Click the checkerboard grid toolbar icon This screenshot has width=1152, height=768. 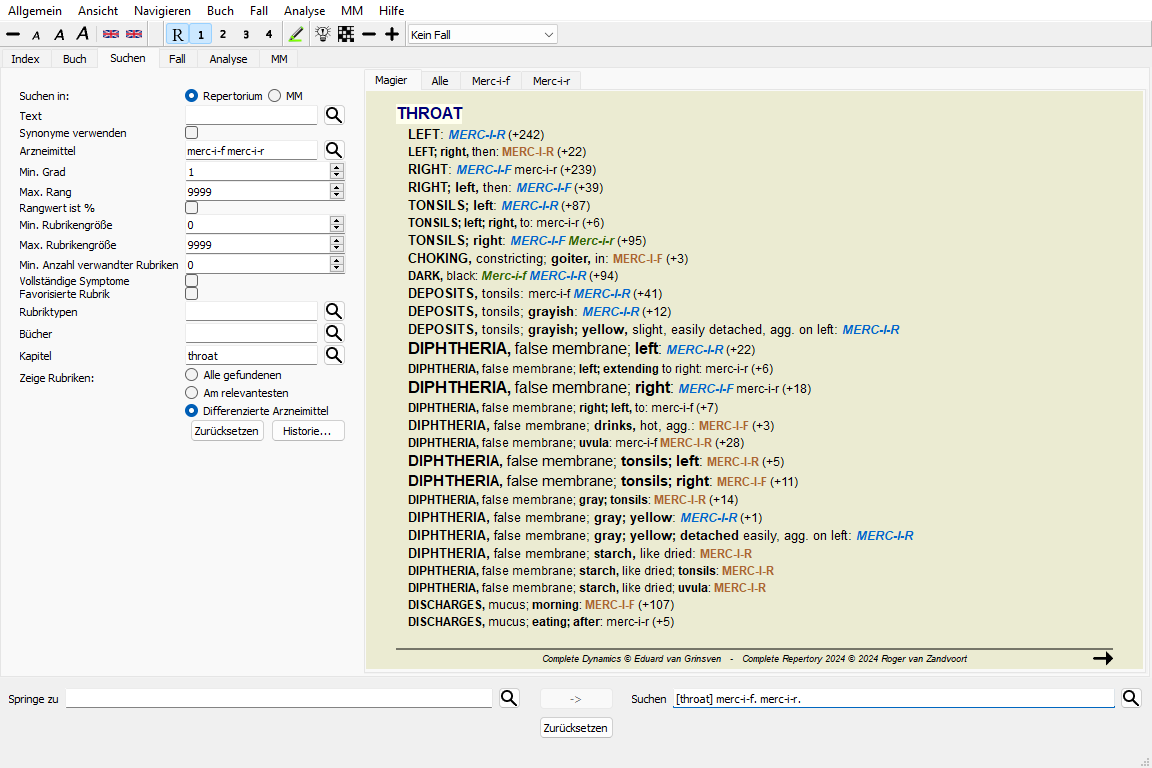[x=346, y=34]
